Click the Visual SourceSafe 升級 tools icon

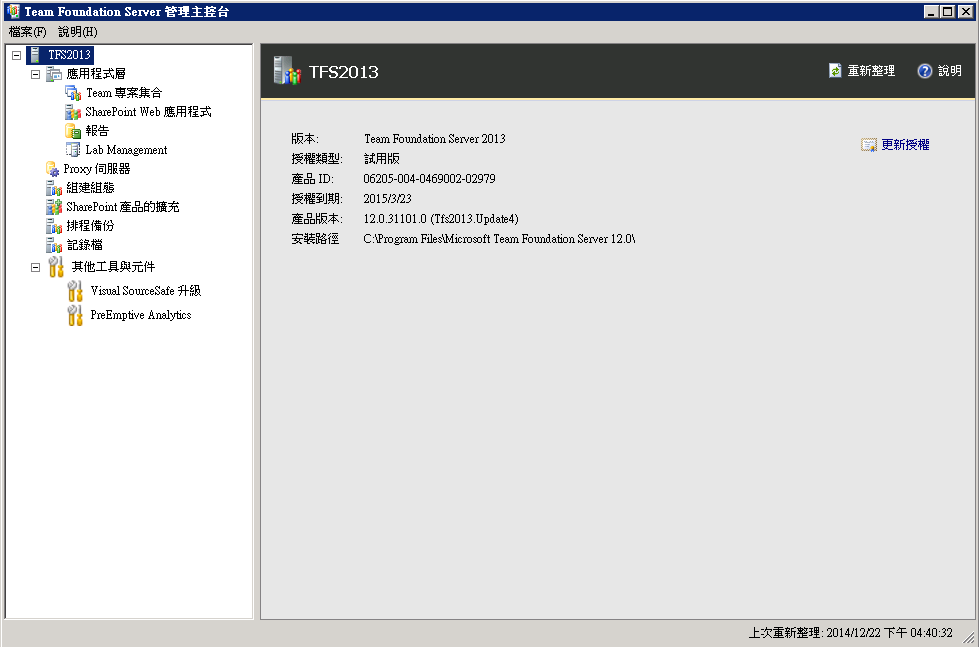(75, 291)
